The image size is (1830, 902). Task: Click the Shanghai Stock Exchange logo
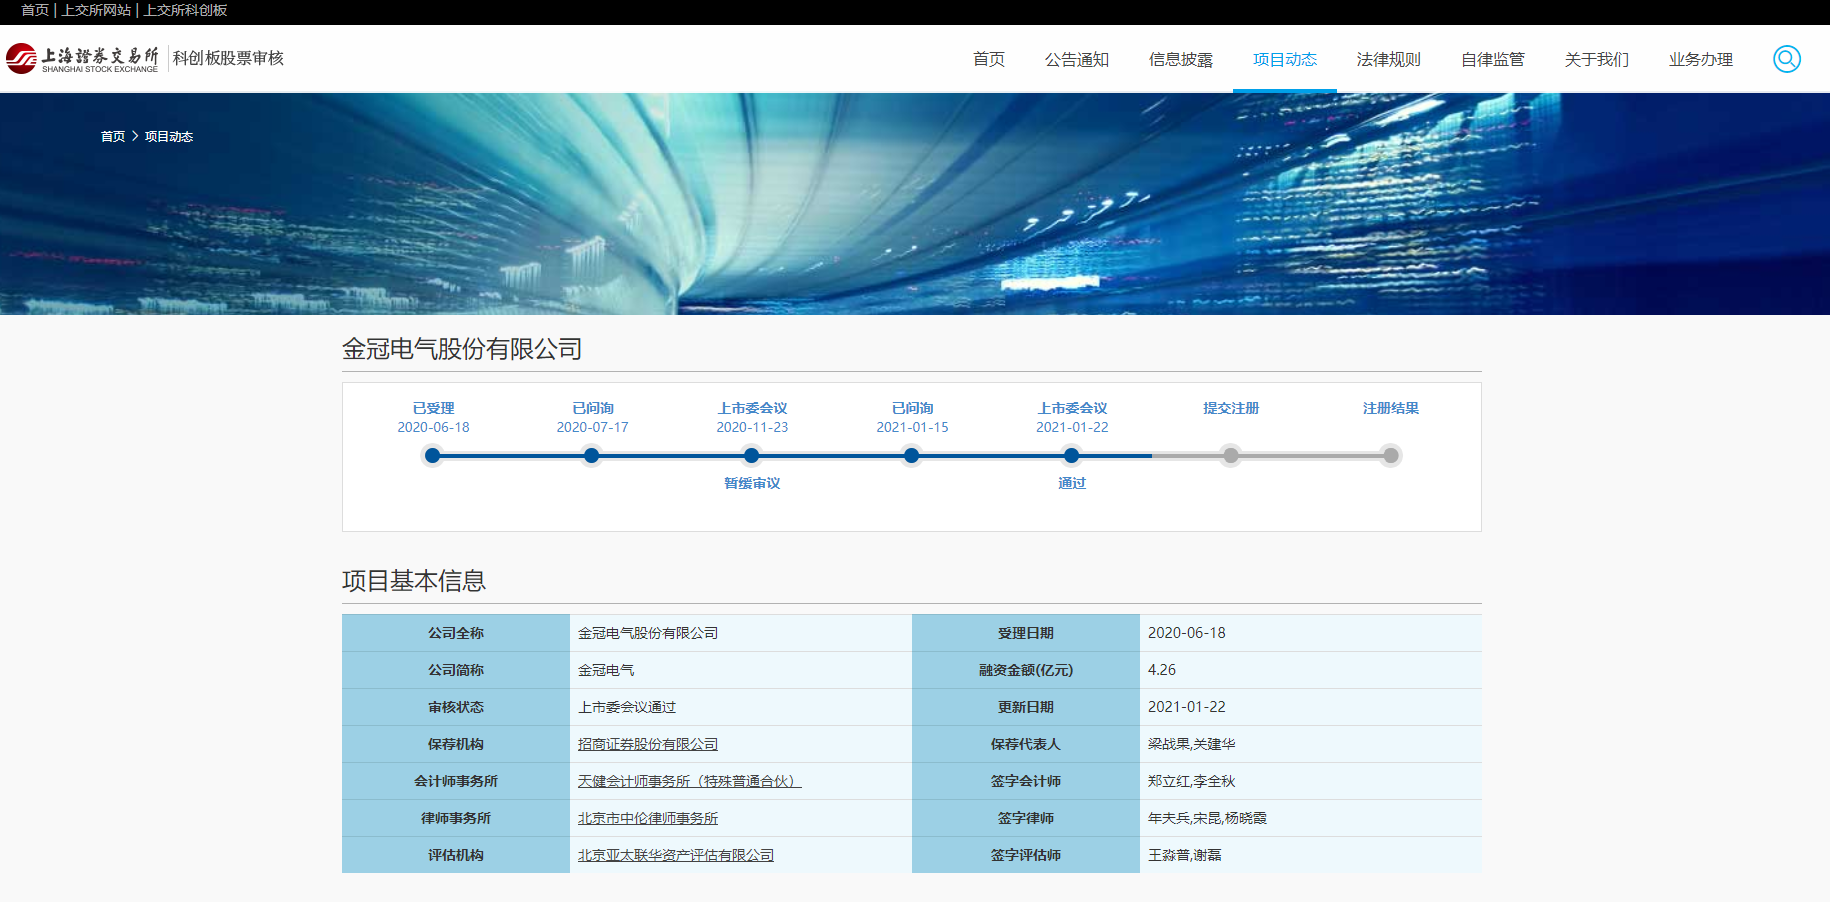click(x=82, y=59)
